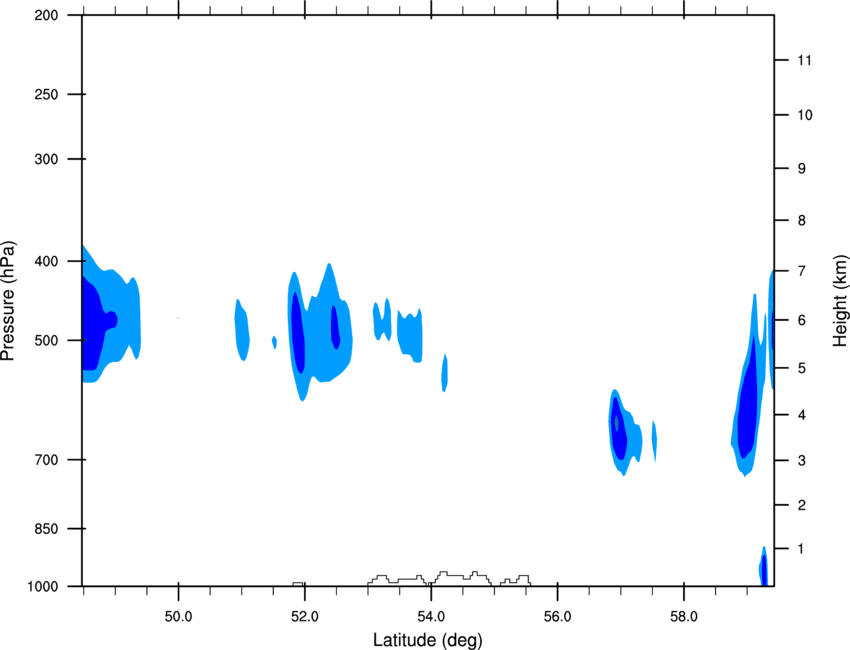Viewport: 850px width, 650px height.
Task: Click the dark blue contour at left plot edge
Action: tap(94, 323)
